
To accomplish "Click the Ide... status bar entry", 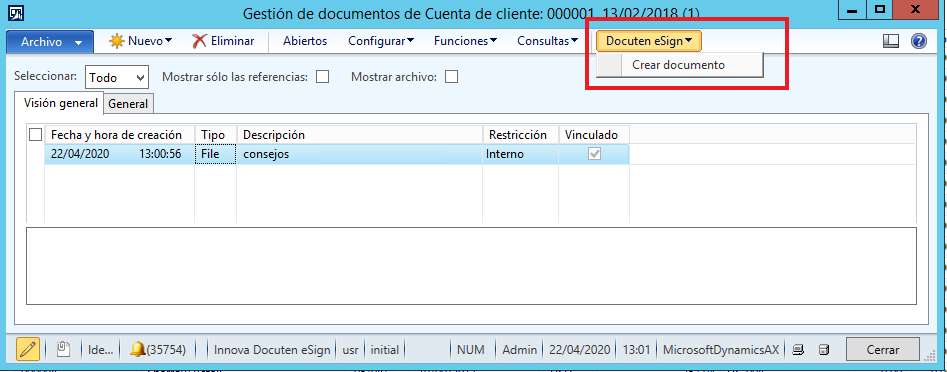I will (100, 350).
